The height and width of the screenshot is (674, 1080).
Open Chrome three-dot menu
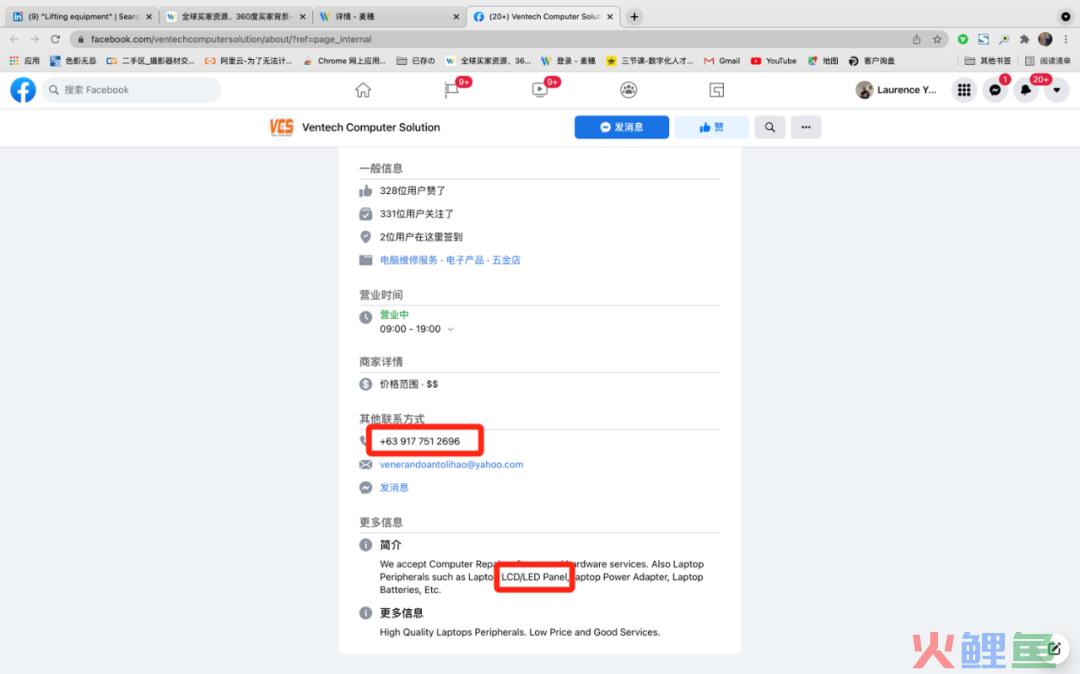pyautogui.click(x=1066, y=39)
